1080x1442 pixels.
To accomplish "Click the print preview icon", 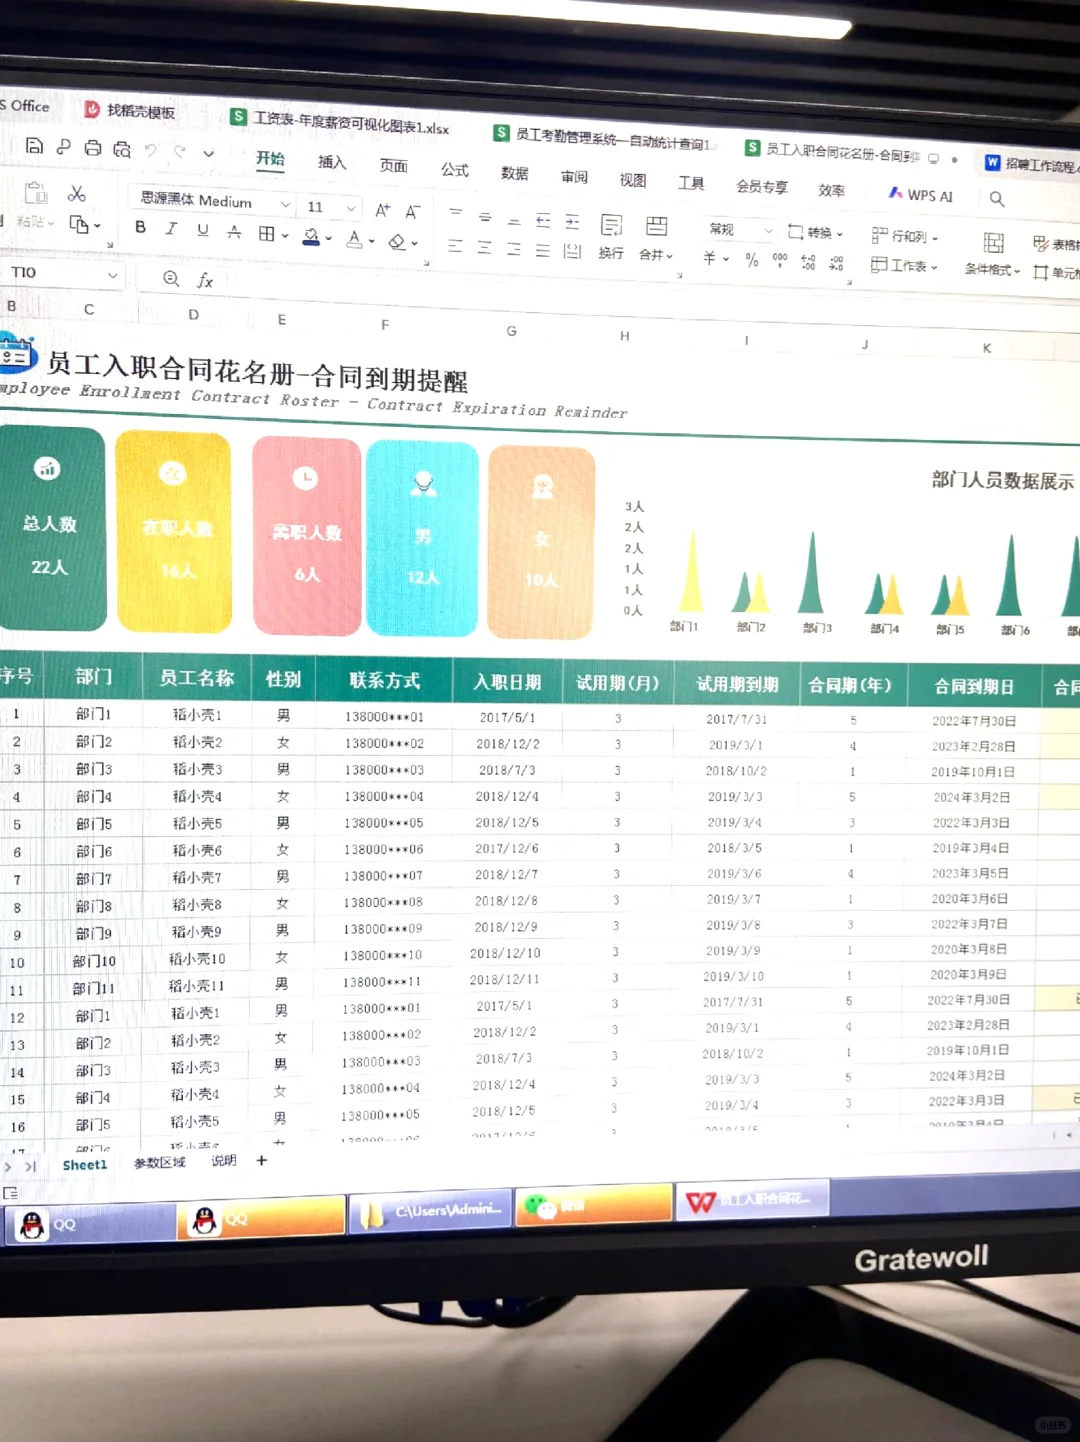I will click(122, 147).
